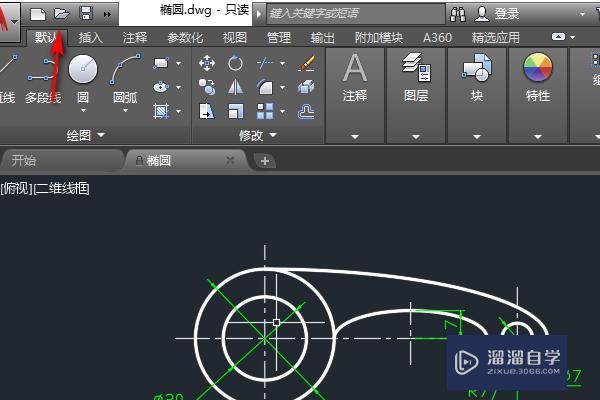The image size is (600, 400).
Task: Select the Stretch tool
Action: coord(207,111)
